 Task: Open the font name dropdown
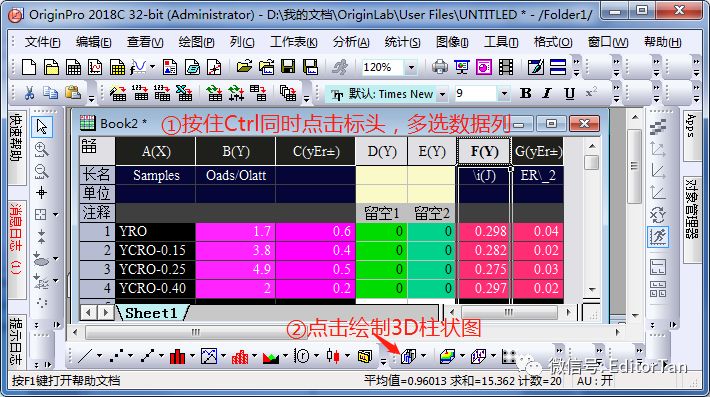[x=443, y=94]
